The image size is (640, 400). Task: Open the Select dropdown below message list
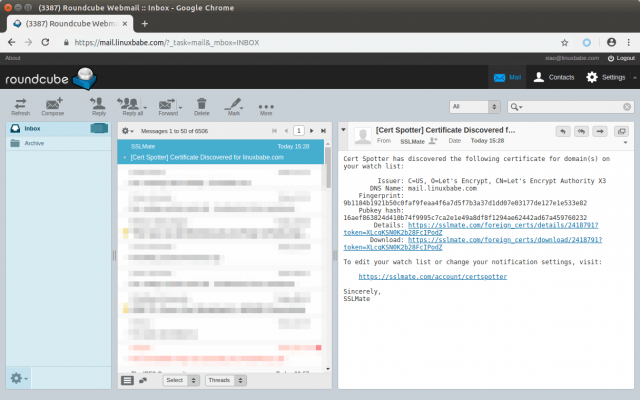[177, 380]
